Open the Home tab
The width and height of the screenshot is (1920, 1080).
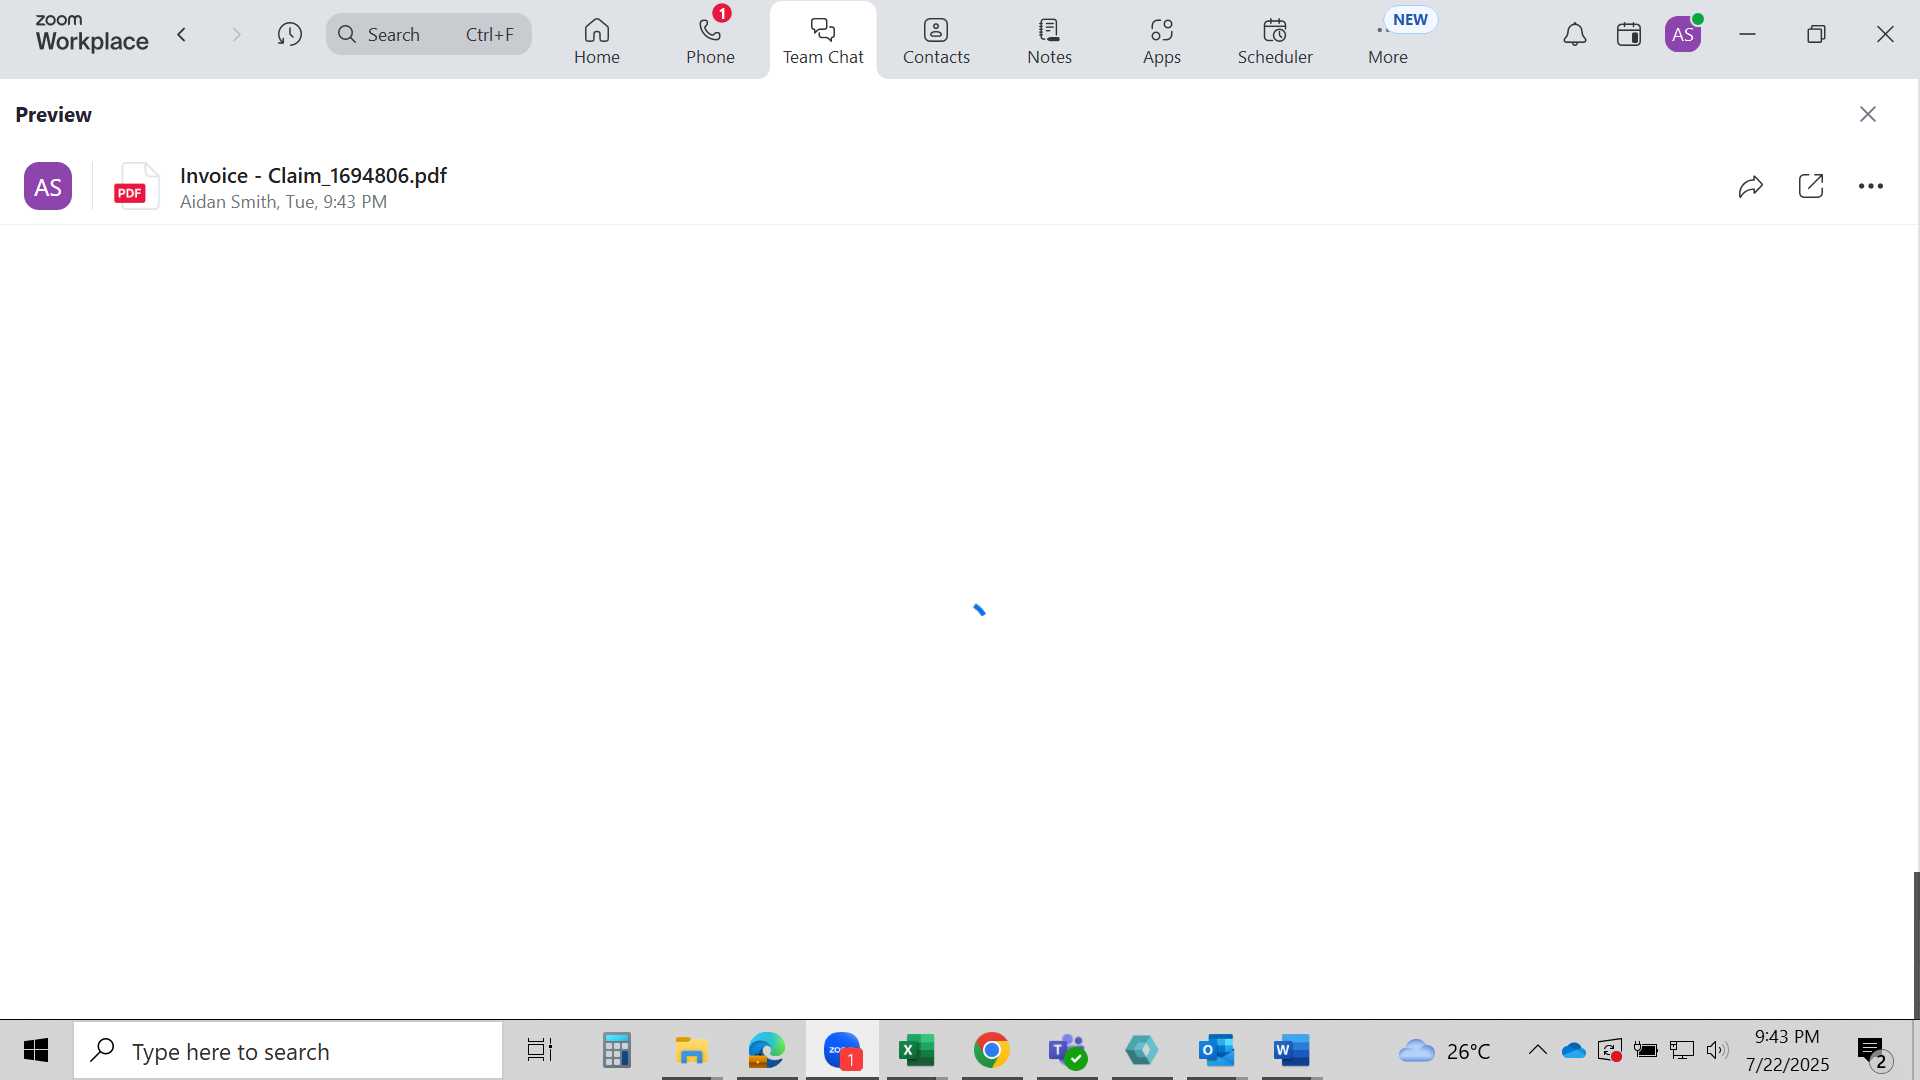click(597, 41)
